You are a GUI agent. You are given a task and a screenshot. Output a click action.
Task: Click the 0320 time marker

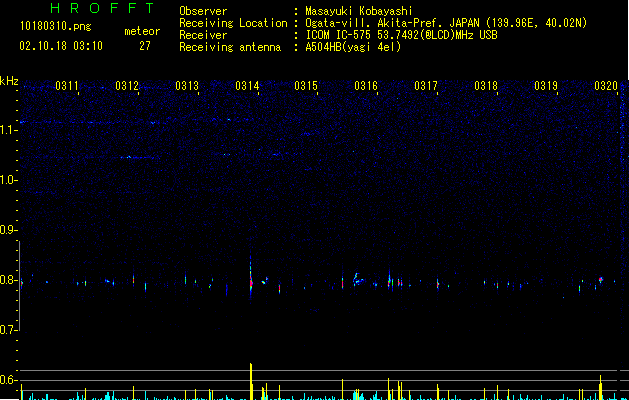pyautogui.click(x=606, y=86)
